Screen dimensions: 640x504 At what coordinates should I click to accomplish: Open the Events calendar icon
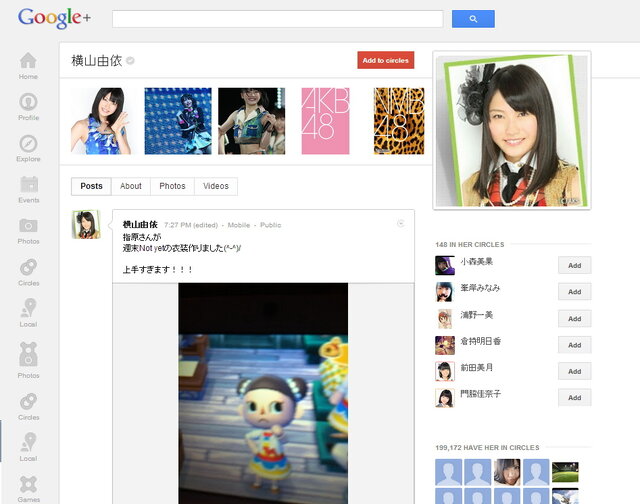28,187
